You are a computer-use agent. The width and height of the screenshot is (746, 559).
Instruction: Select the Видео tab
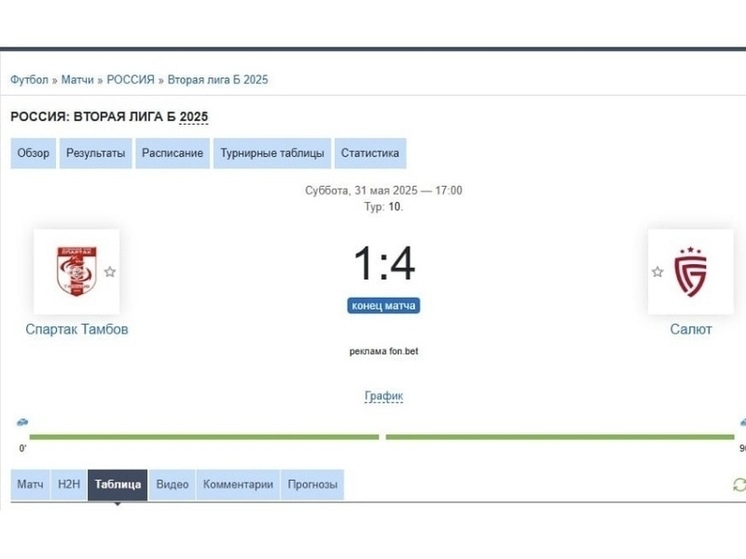[x=172, y=484]
